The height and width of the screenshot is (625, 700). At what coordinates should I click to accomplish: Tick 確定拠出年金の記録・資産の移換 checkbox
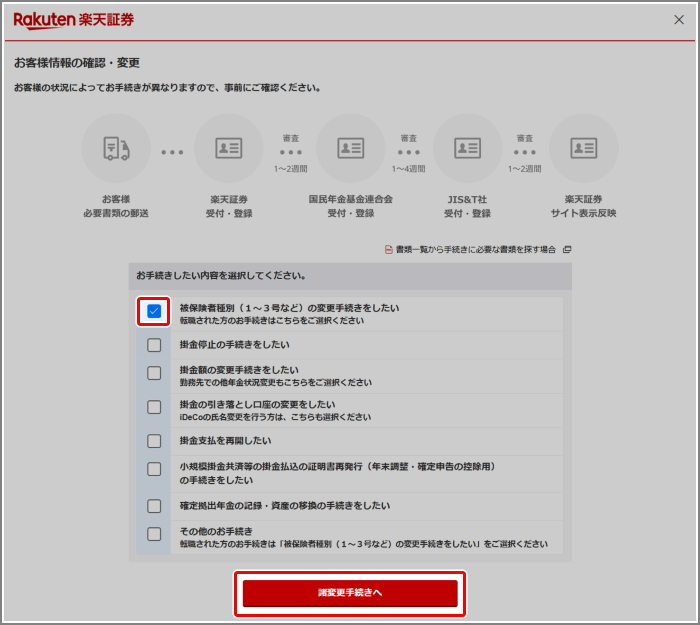pos(154,506)
